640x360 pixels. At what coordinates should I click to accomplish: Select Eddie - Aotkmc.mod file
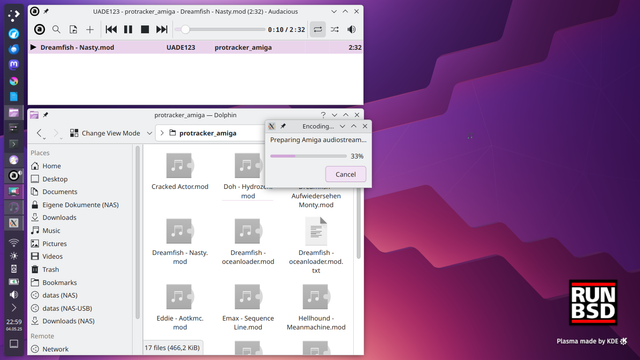tap(180, 307)
